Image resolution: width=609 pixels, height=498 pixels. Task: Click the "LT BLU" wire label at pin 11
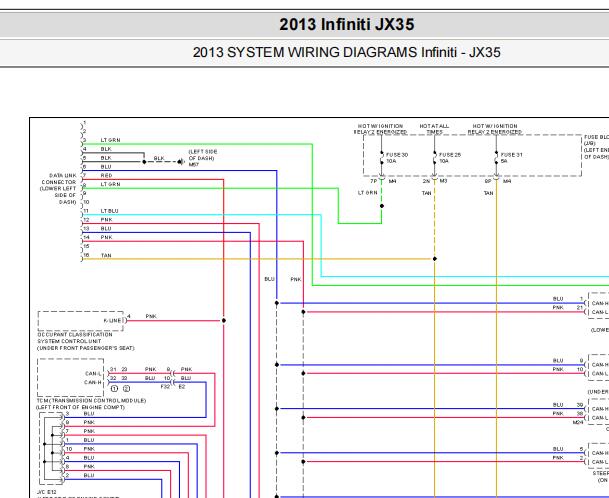pyautogui.click(x=110, y=211)
